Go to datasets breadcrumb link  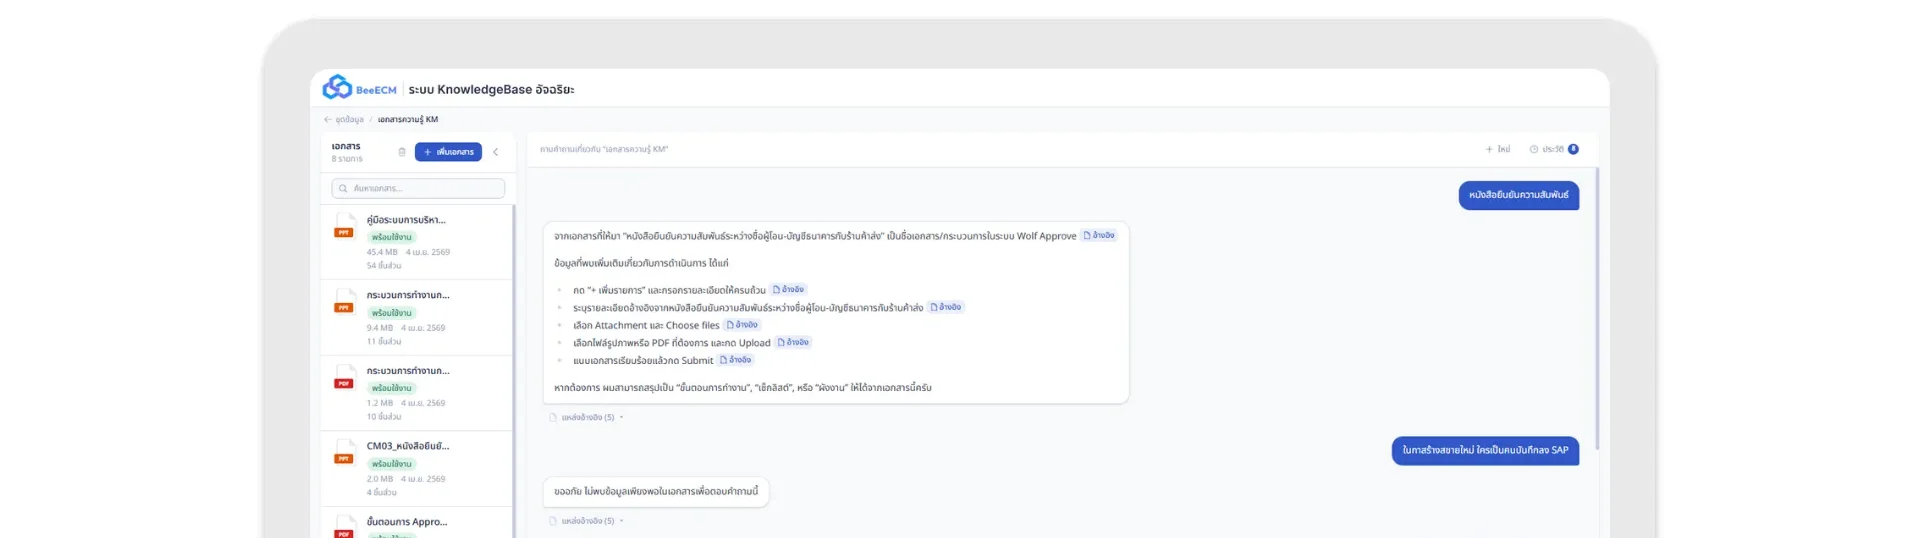(349, 119)
